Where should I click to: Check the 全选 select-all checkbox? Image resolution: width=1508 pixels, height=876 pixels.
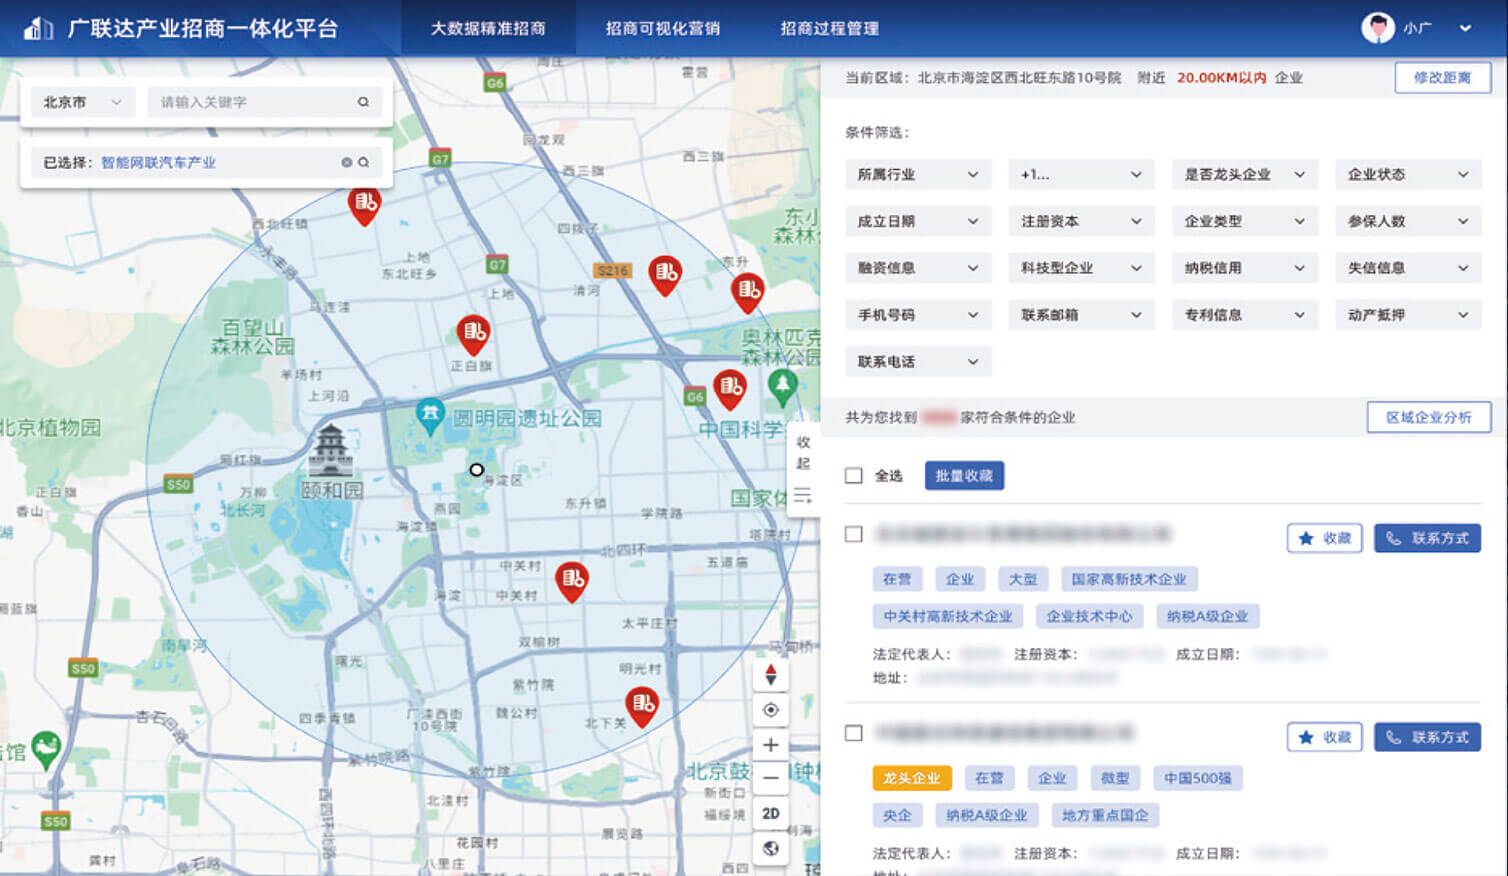(x=853, y=476)
